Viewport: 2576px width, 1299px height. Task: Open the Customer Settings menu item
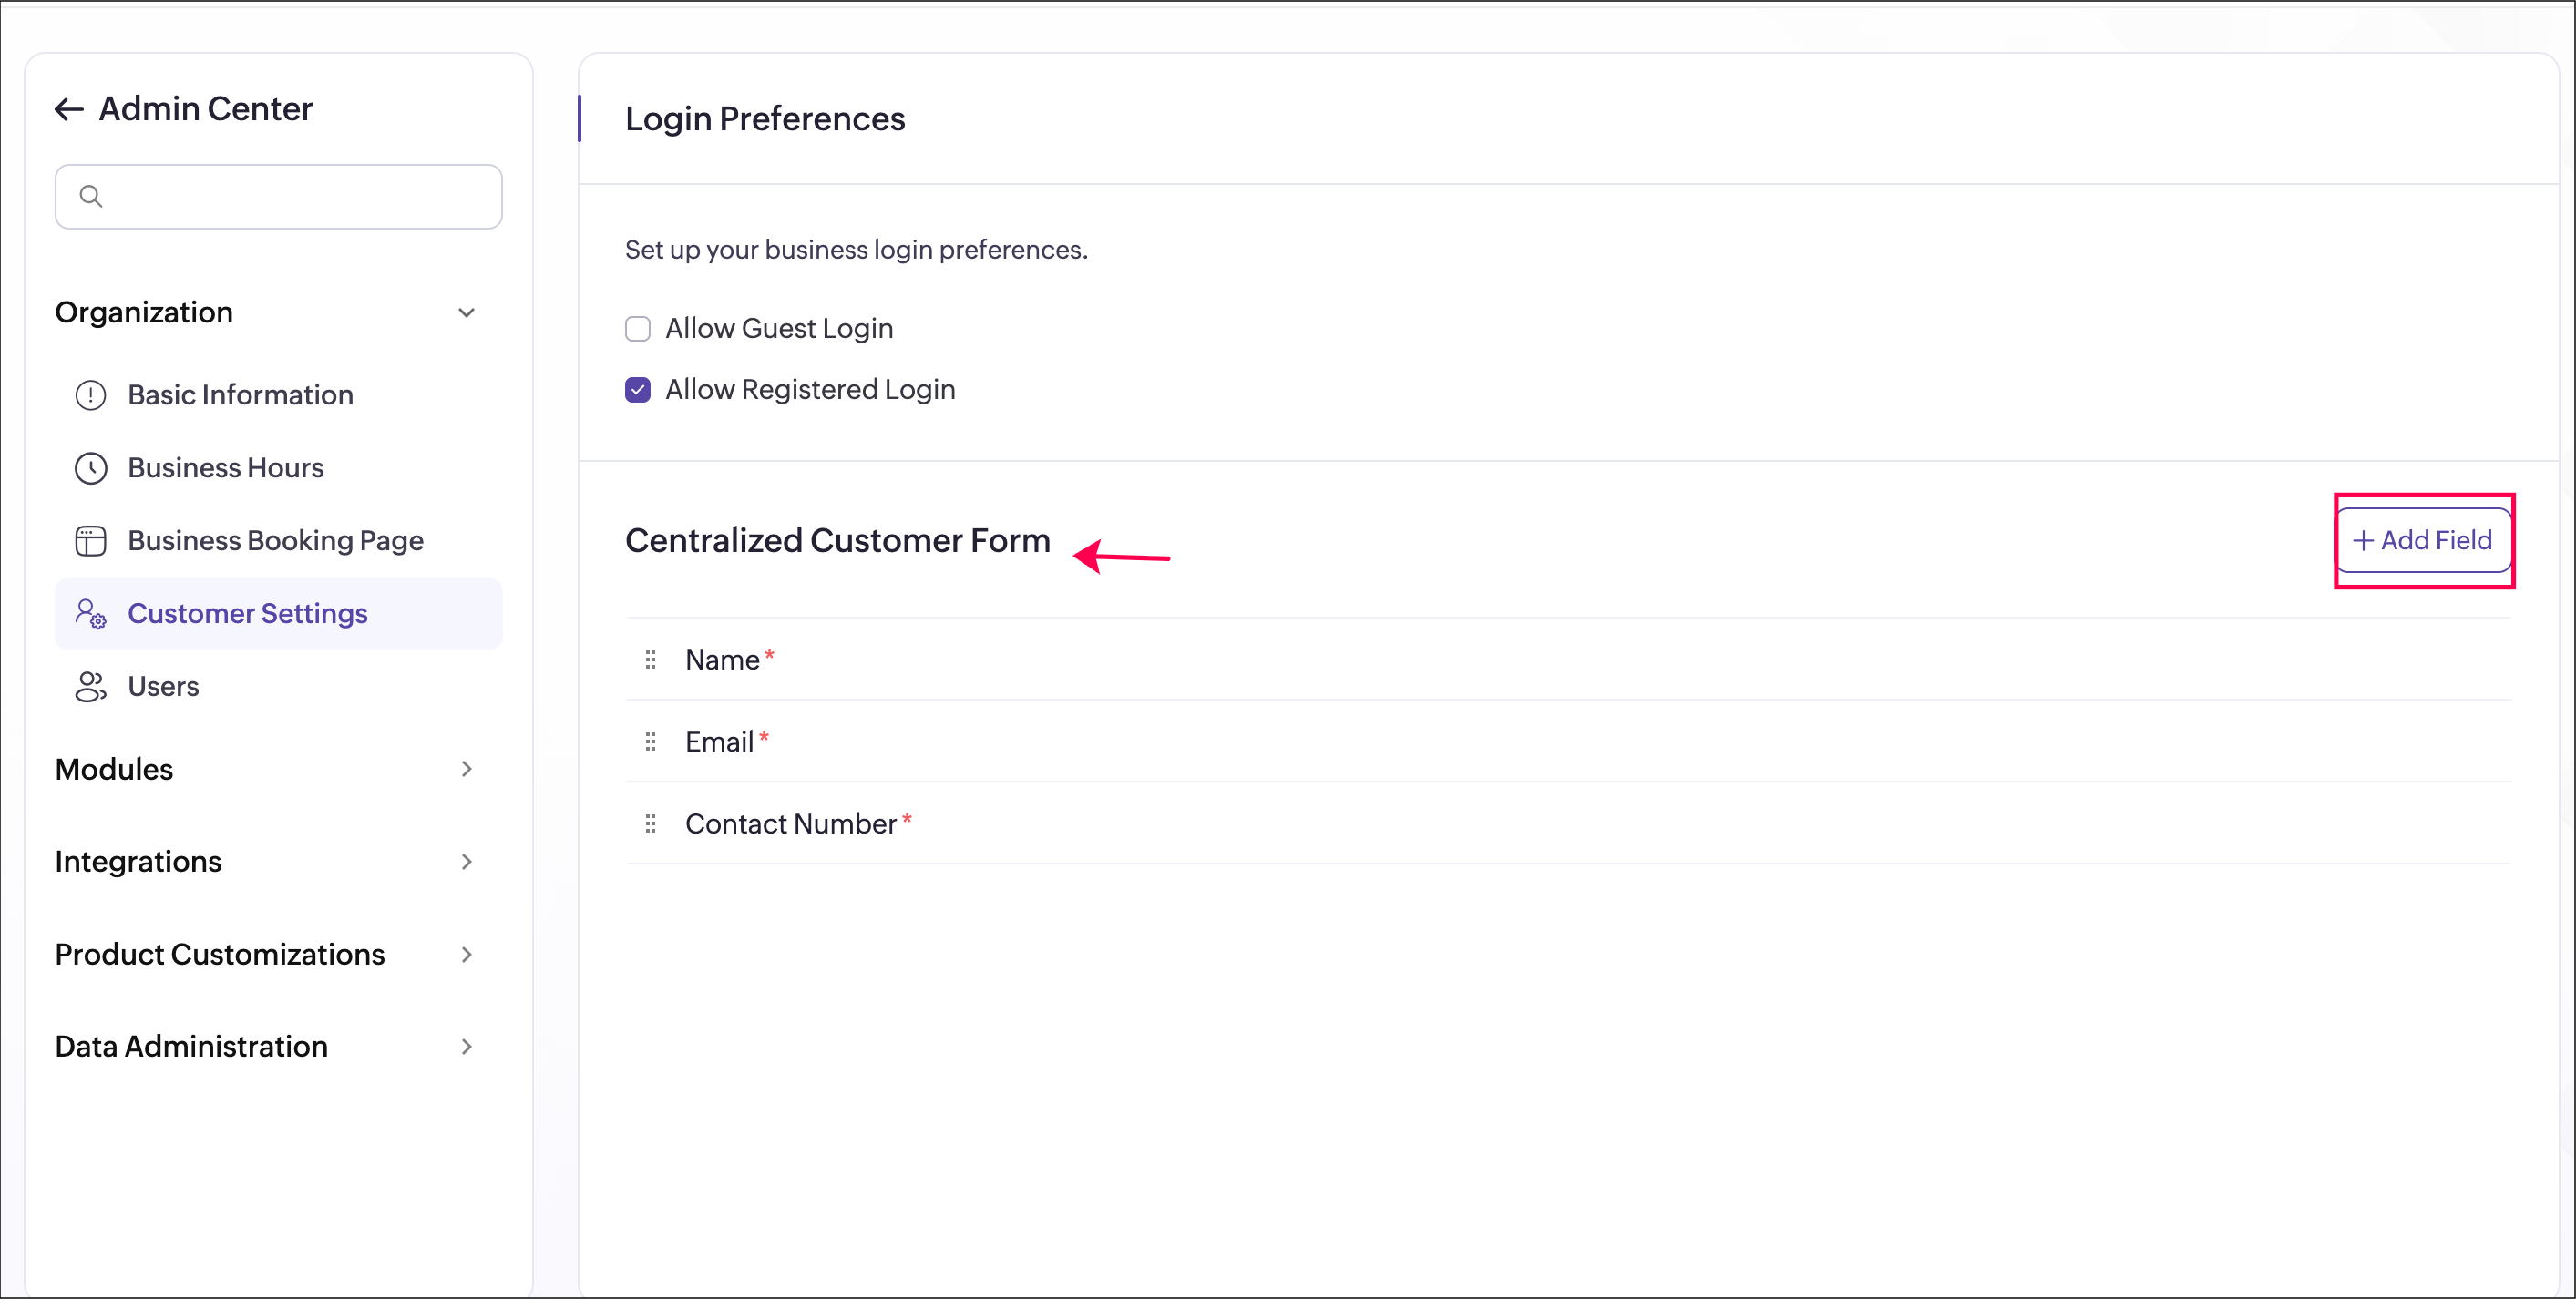click(247, 614)
